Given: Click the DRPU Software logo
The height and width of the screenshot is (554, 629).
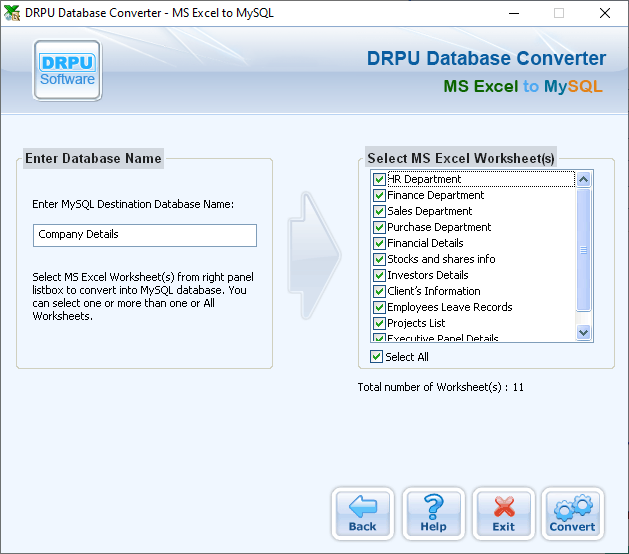Looking at the screenshot, I should point(67,70).
